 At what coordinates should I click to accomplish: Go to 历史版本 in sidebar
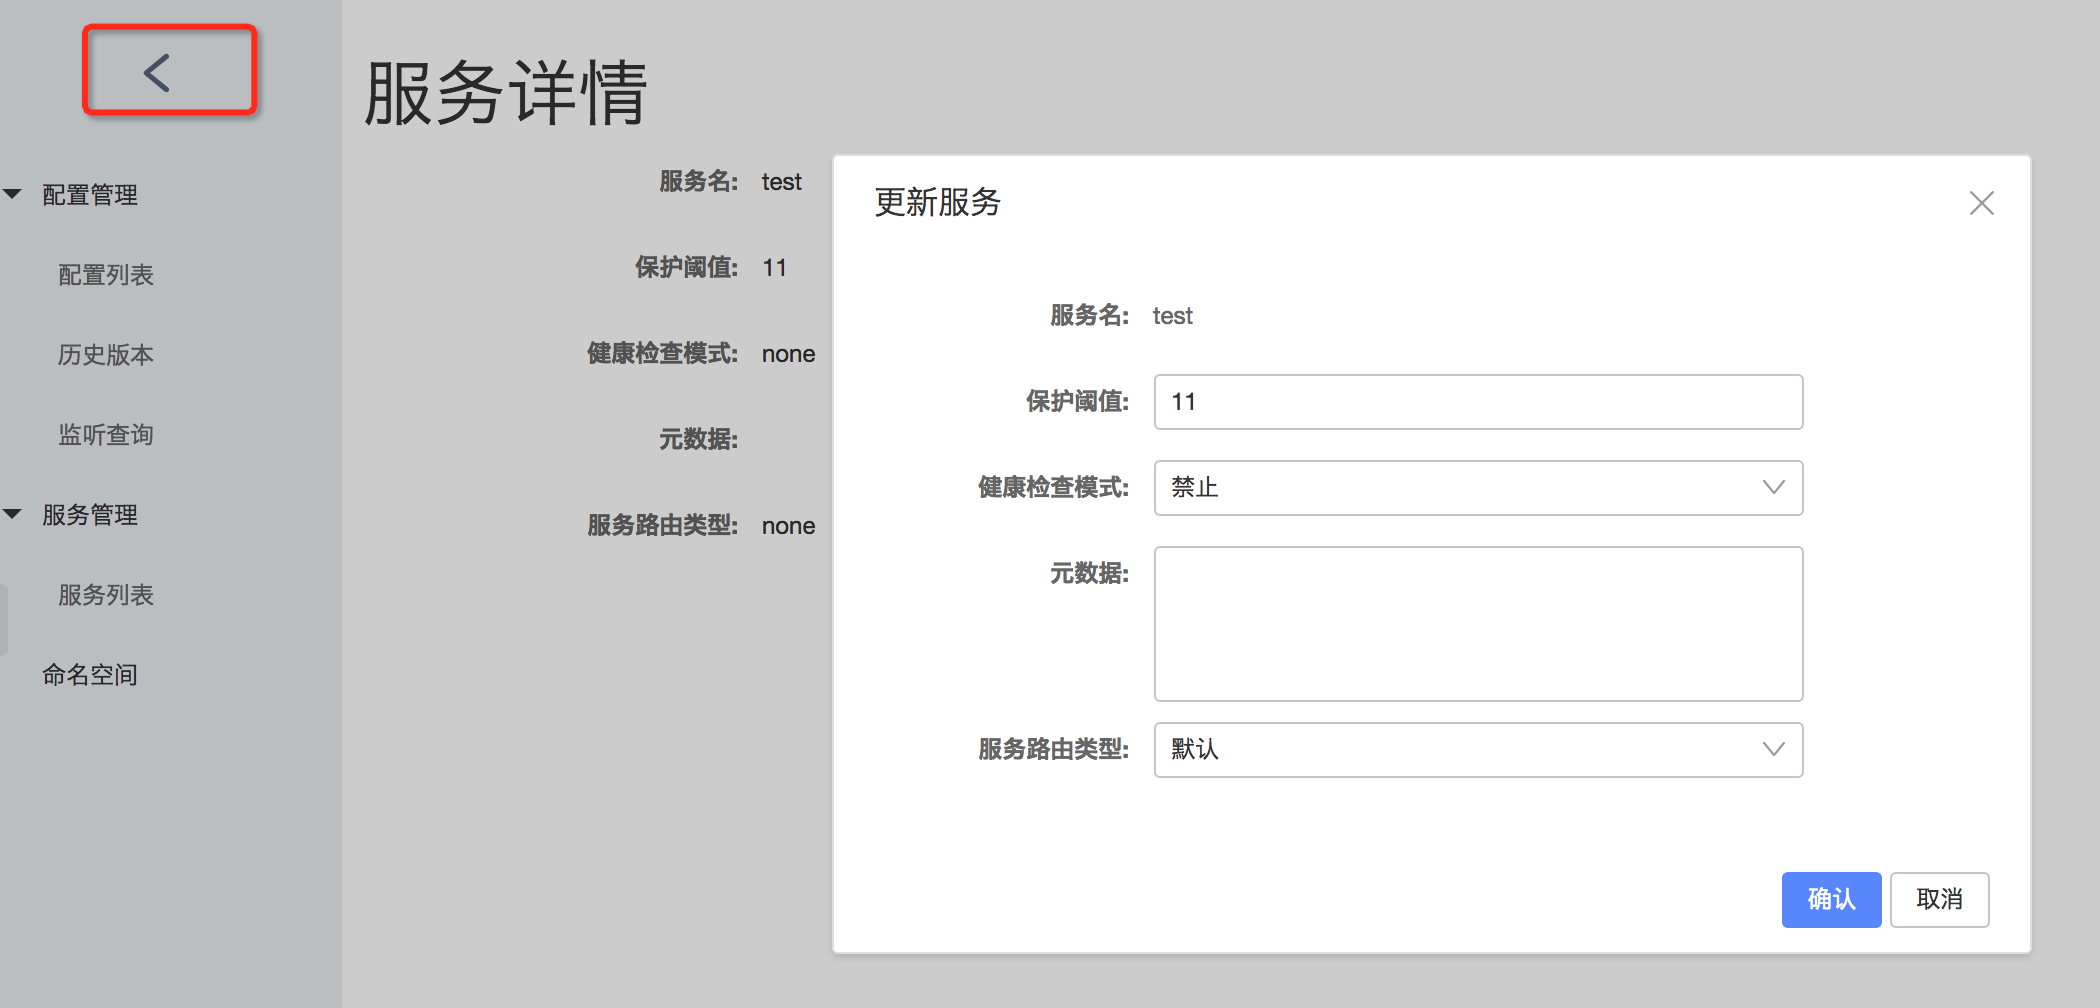click(106, 355)
